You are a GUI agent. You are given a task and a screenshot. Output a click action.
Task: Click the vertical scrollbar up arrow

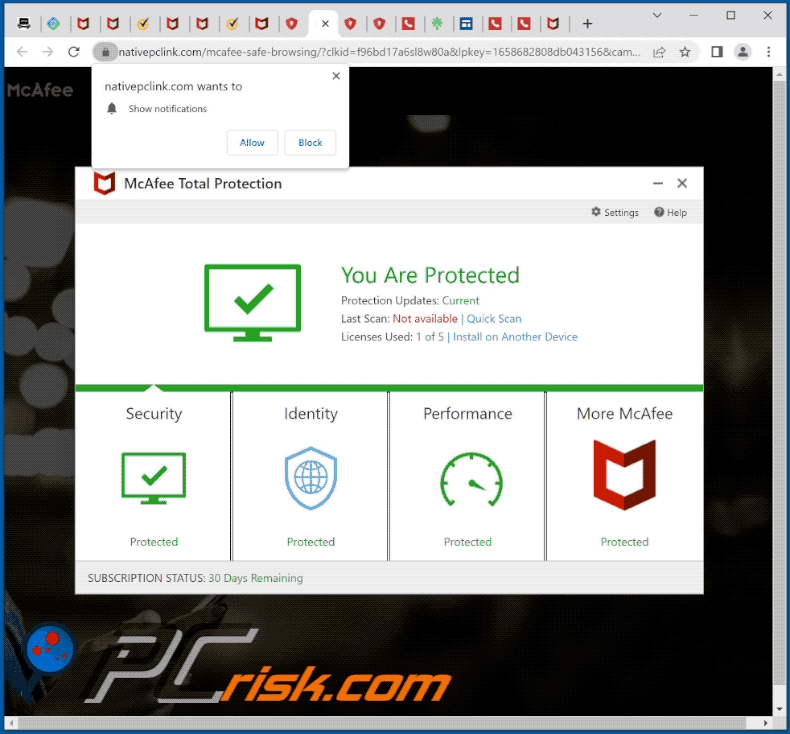tap(779, 75)
